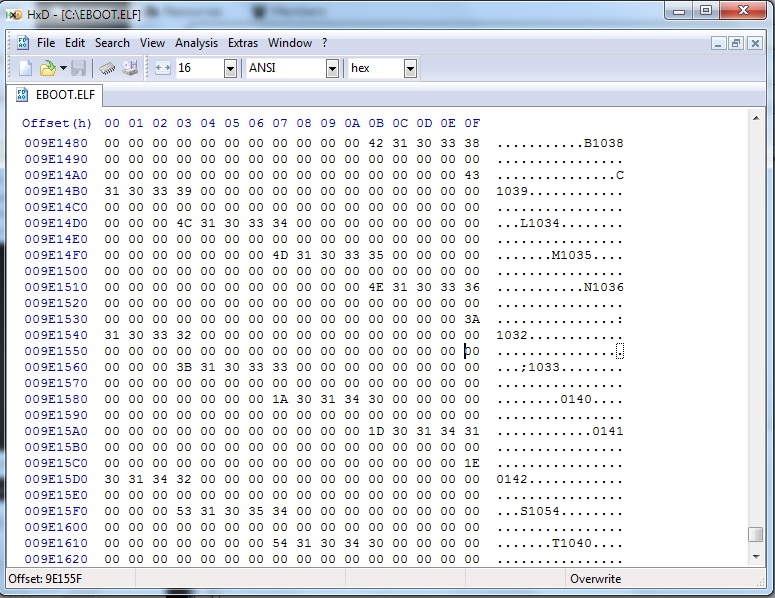
Task: Open the Edit menu
Action: [75, 43]
